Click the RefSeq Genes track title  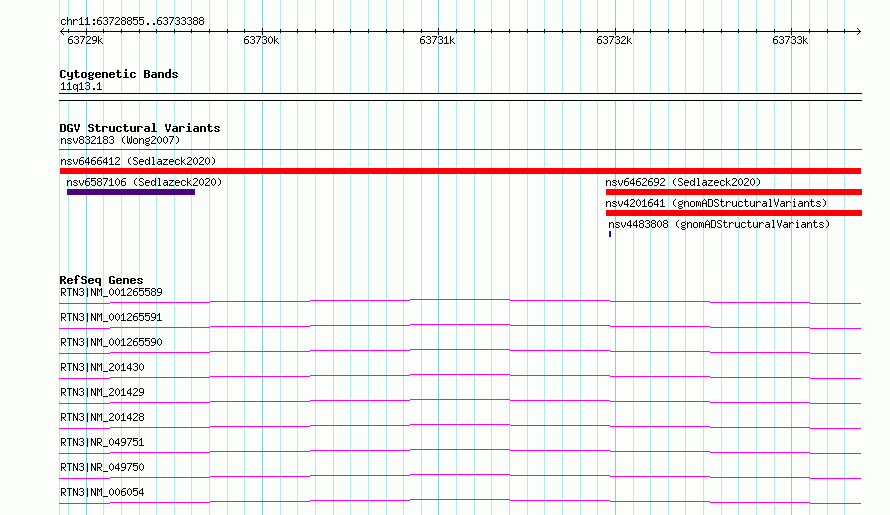pos(101,280)
